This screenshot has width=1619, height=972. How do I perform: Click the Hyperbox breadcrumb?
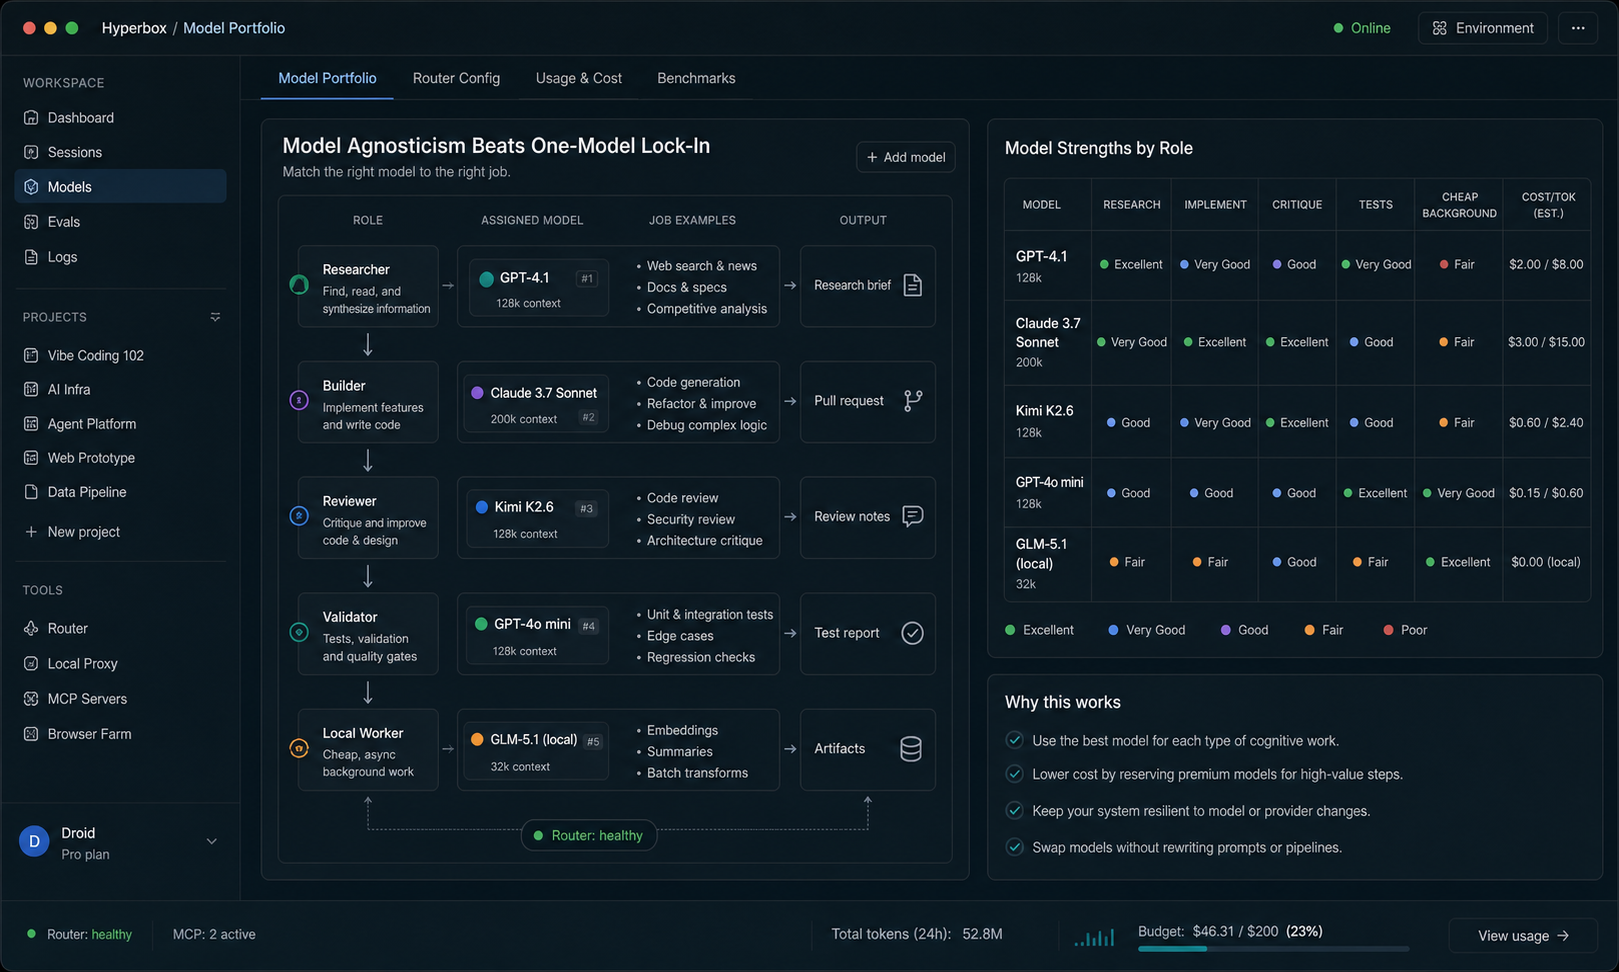point(134,28)
